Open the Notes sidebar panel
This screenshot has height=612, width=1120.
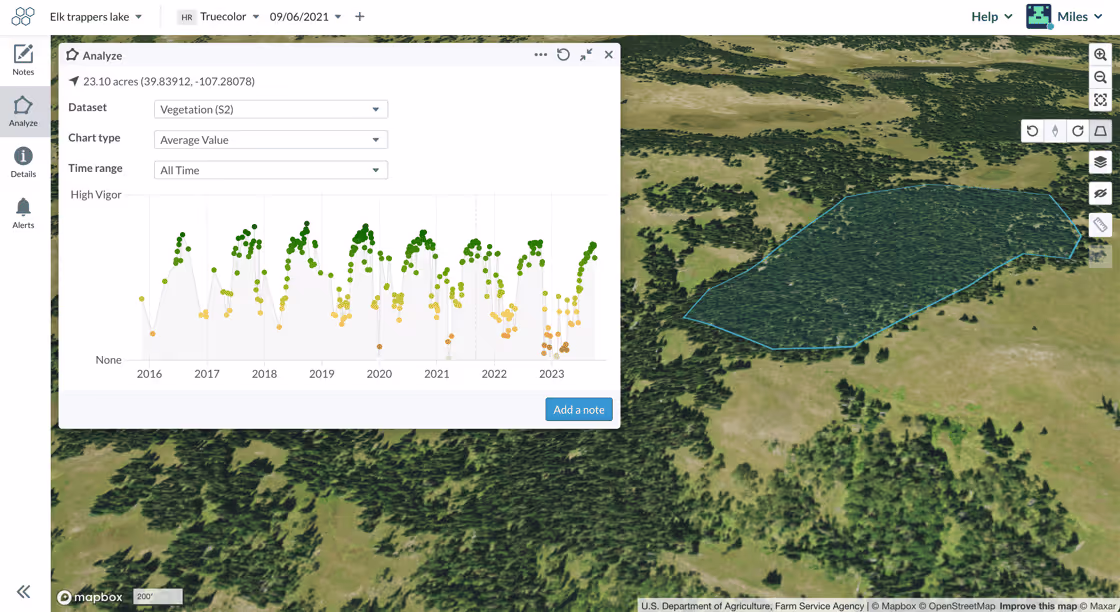tap(23, 60)
